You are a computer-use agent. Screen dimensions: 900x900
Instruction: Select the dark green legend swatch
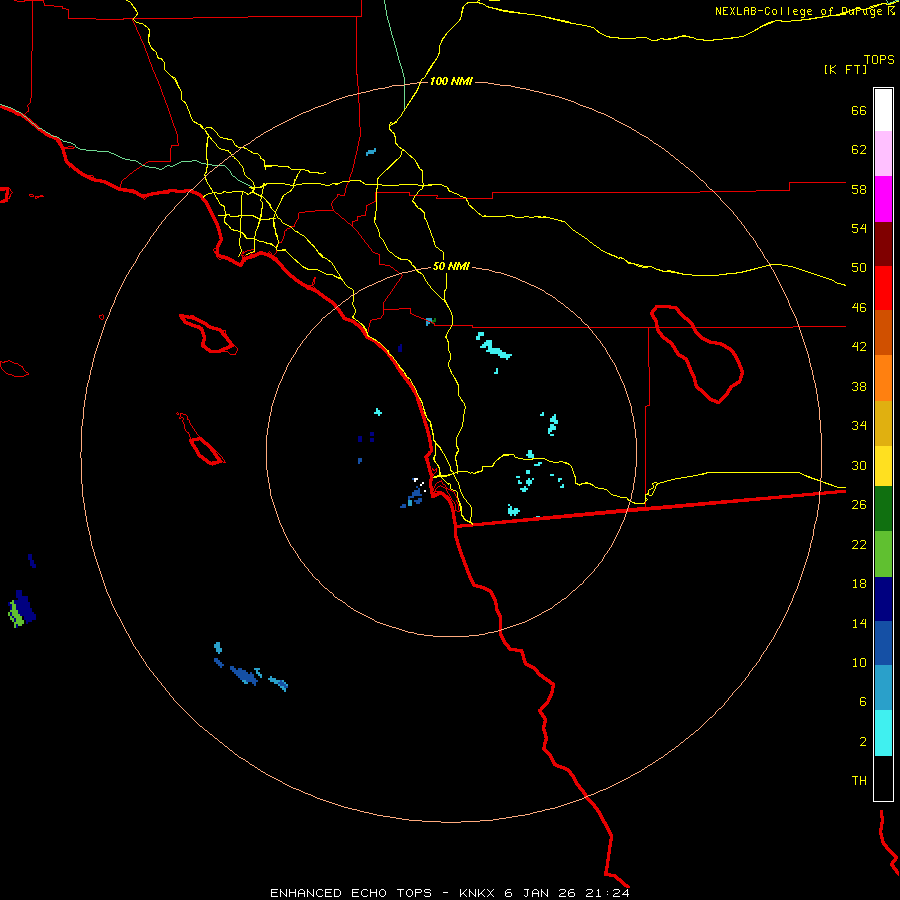pyautogui.click(x=883, y=509)
